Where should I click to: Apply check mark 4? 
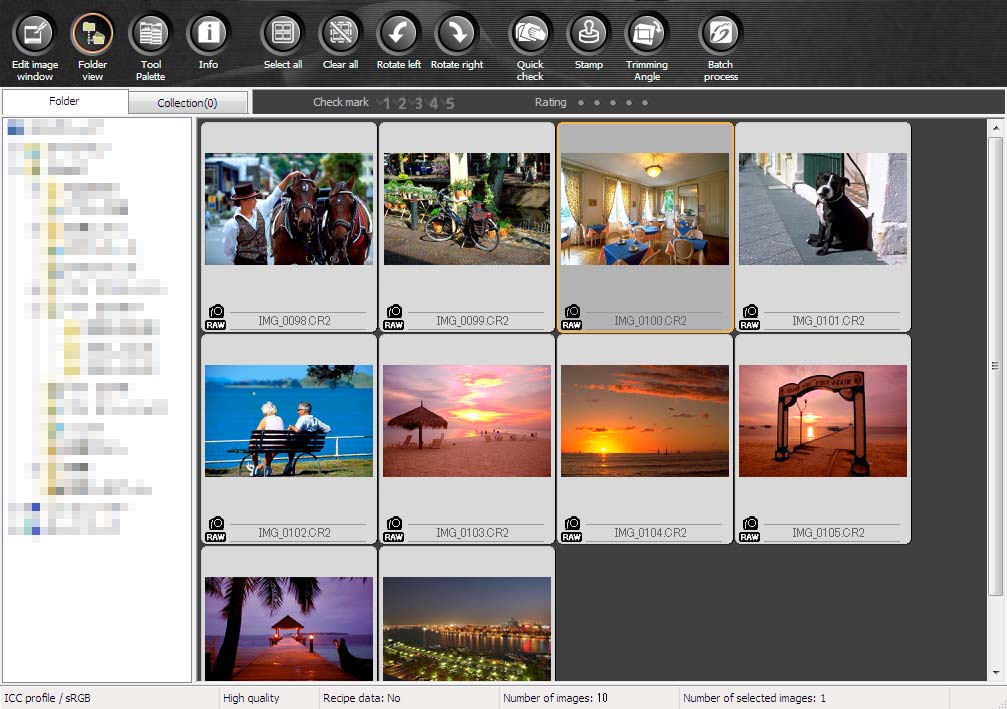[433, 103]
